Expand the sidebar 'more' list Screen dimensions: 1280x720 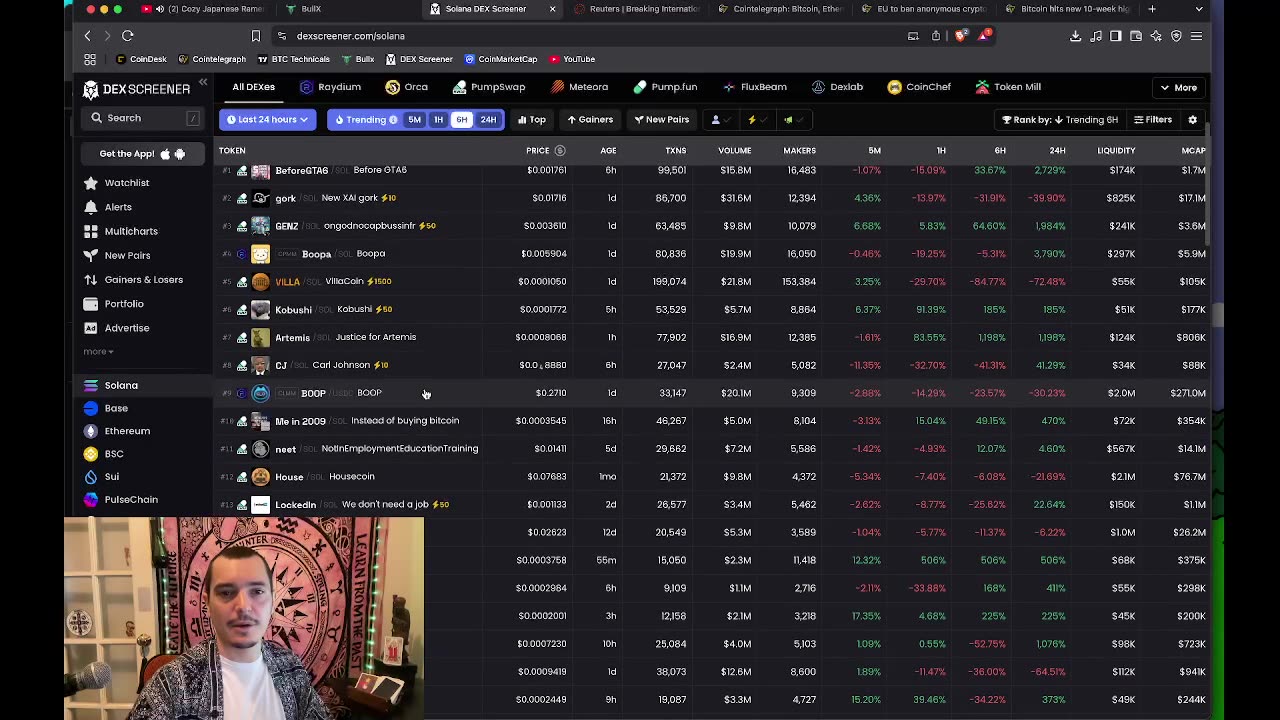point(98,352)
